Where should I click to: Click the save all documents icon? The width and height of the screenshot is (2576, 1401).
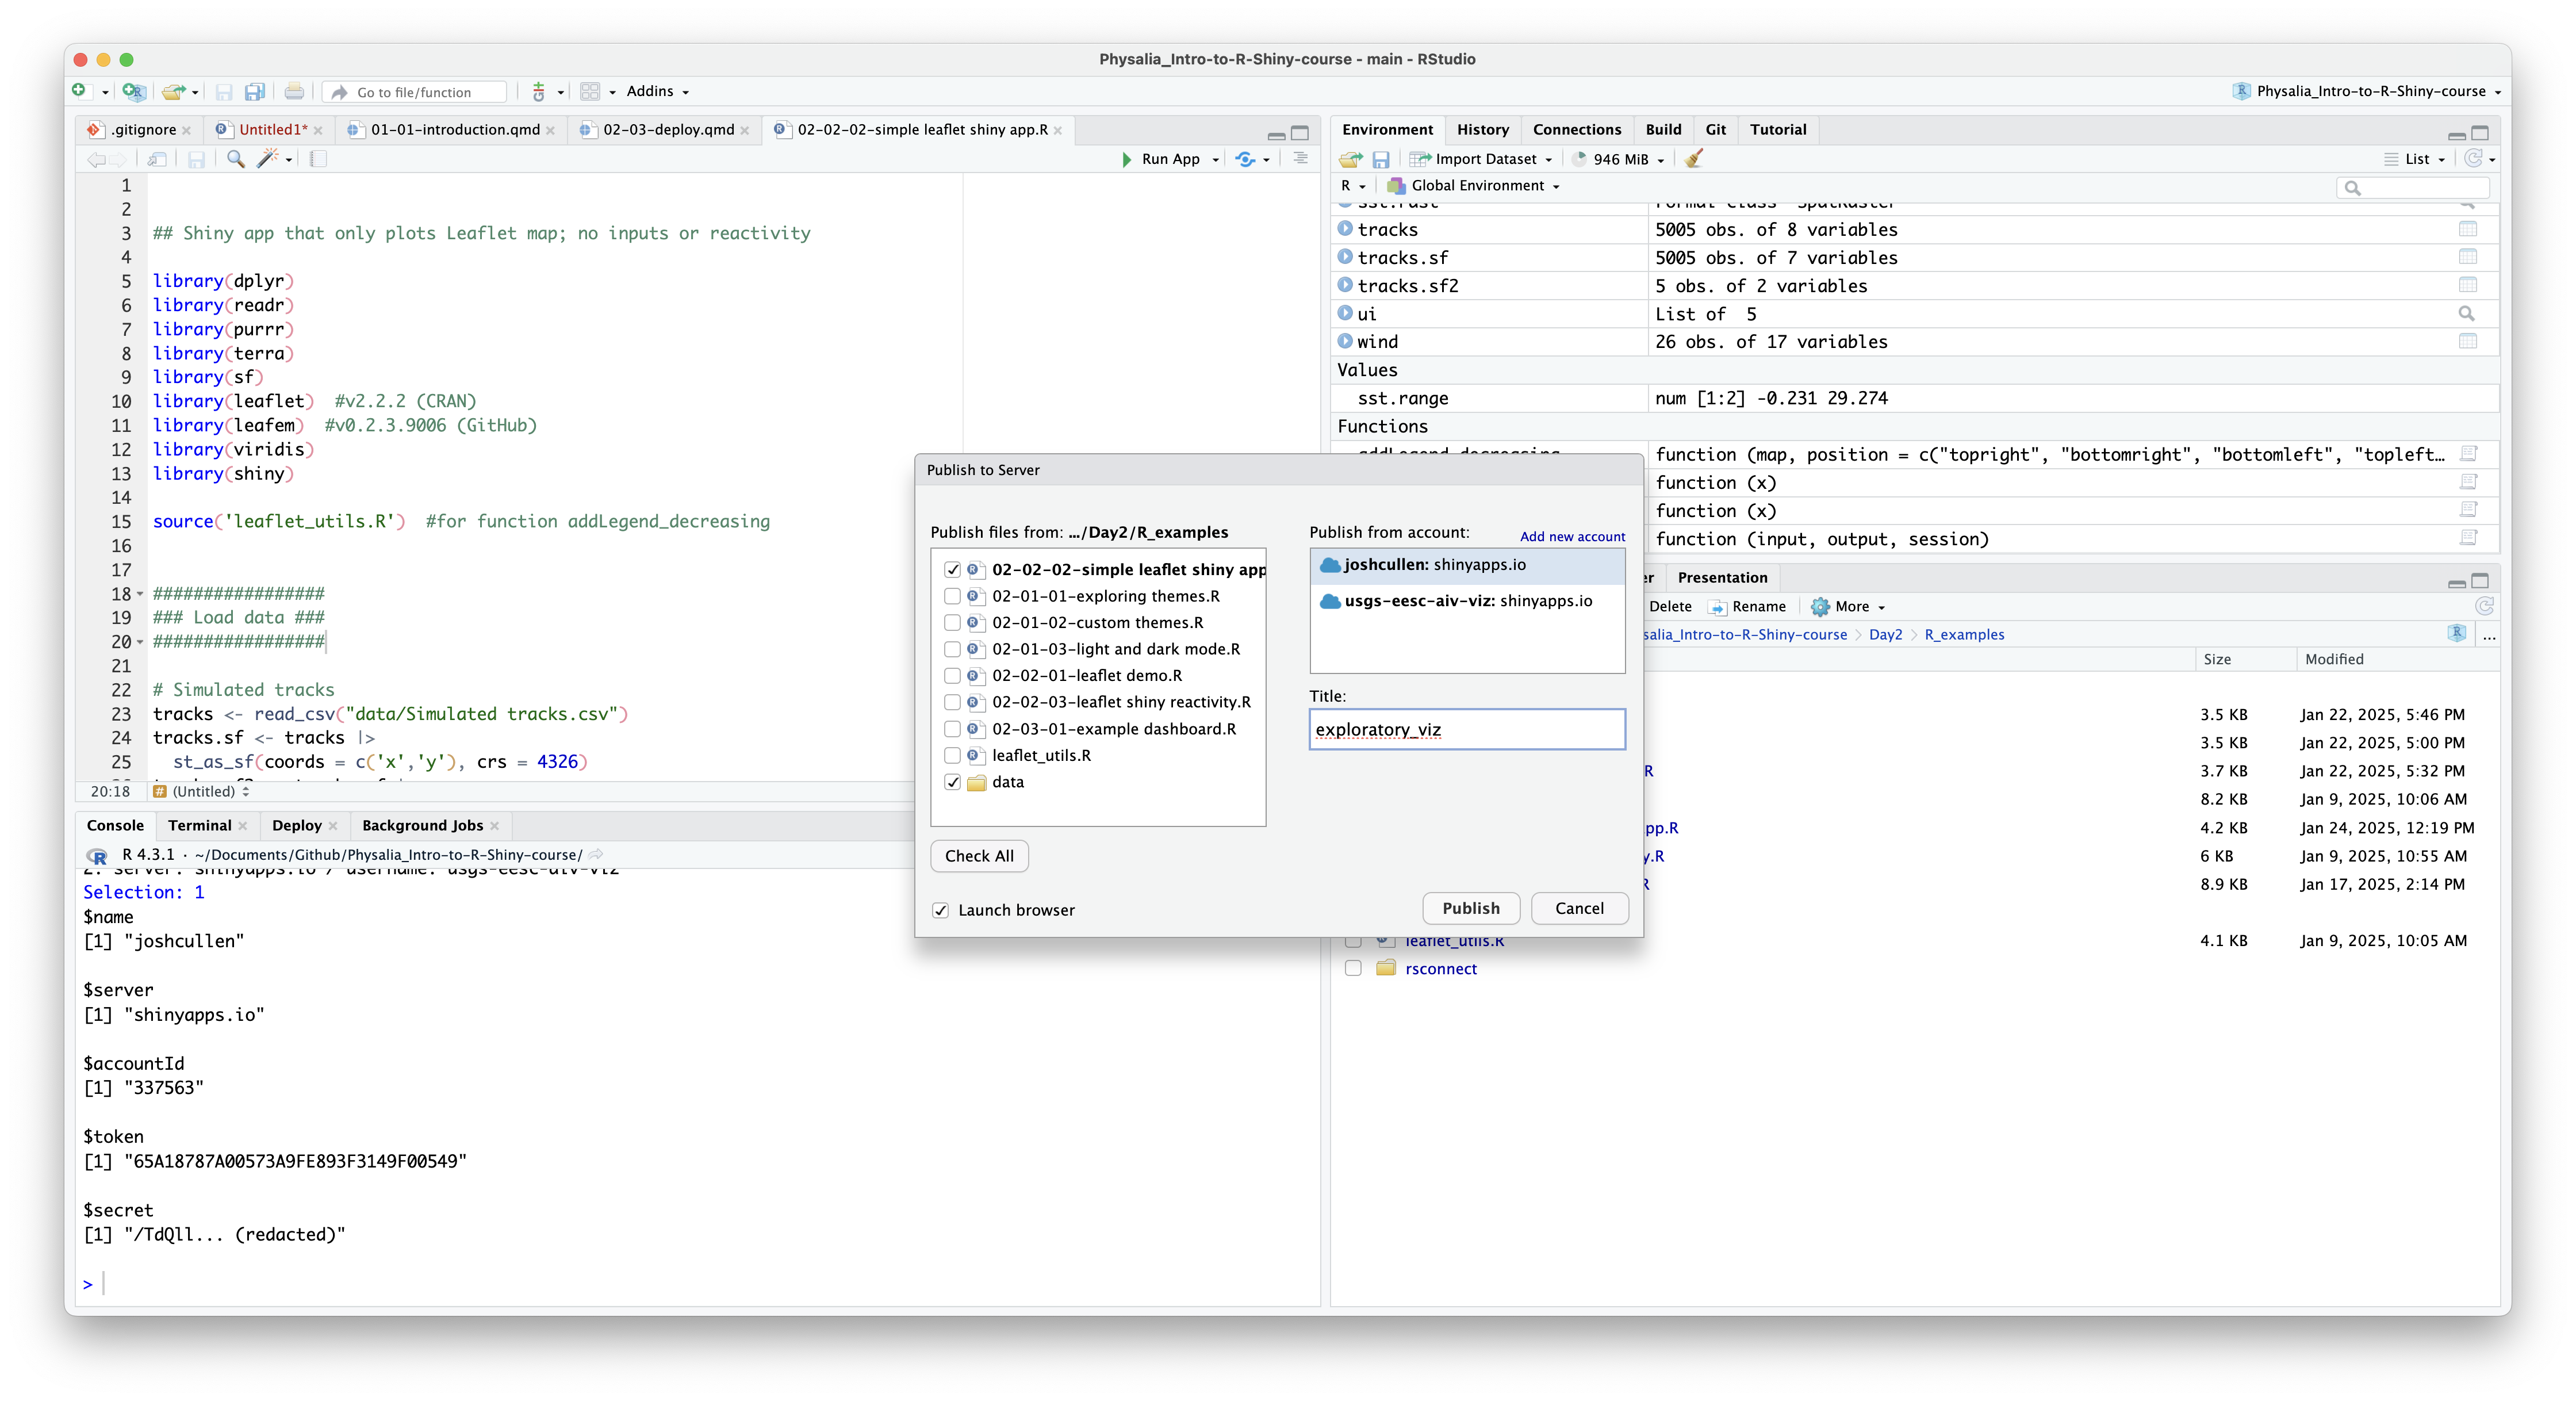click(255, 92)
